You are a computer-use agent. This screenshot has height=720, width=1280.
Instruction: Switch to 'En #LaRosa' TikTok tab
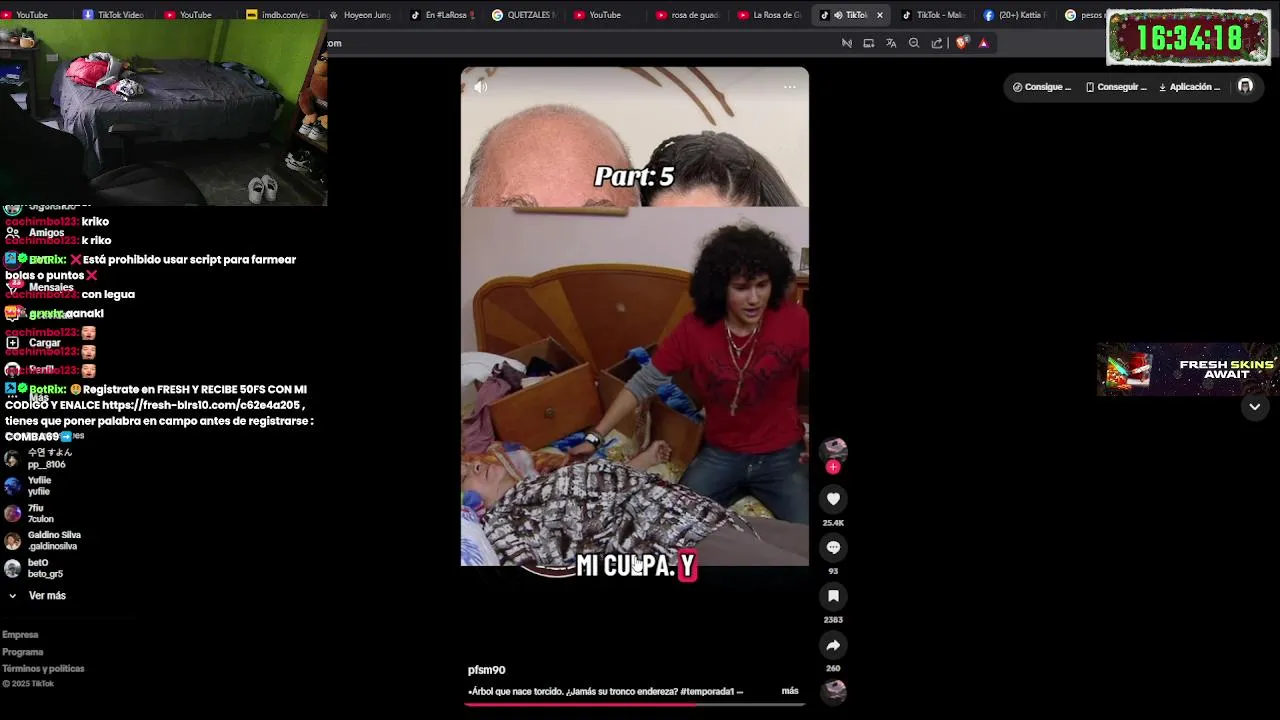tap(441, 15)
